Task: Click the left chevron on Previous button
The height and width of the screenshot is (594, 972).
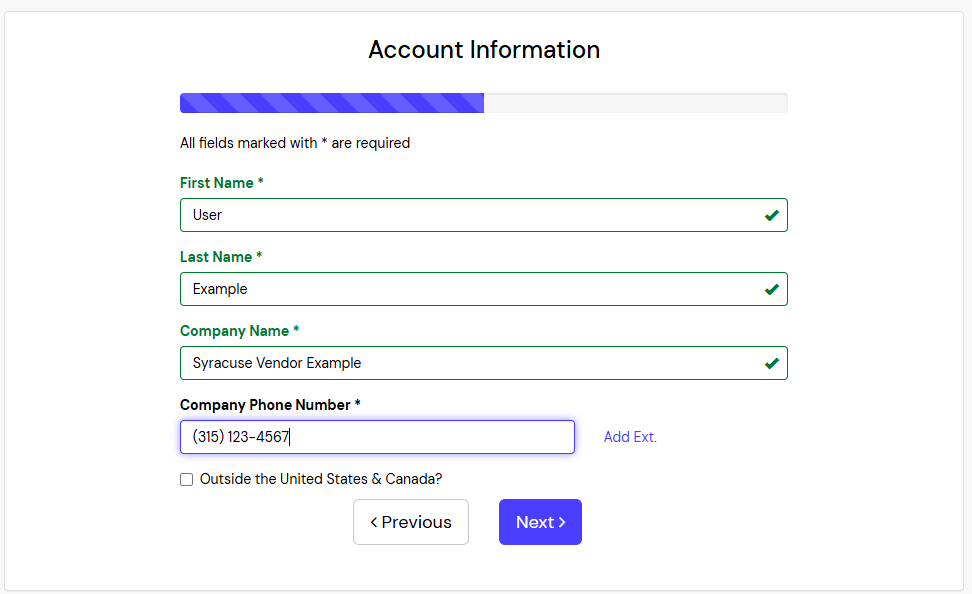Action: pos(376,521)
